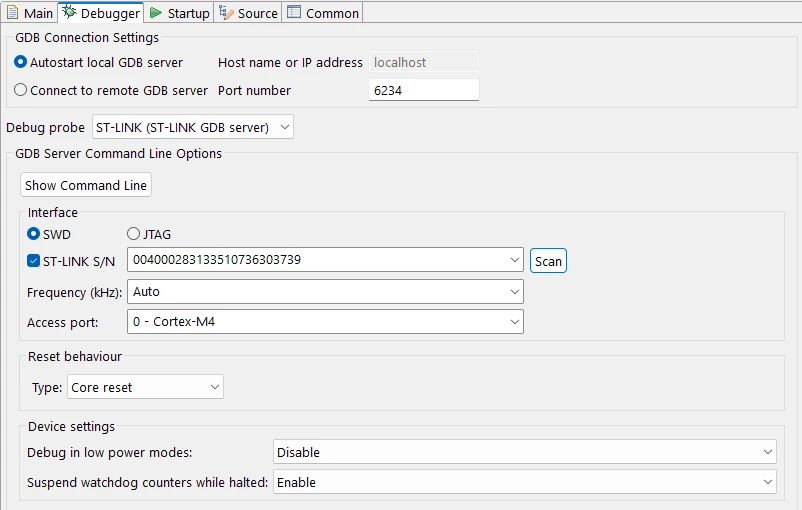Click the GDB Server Command Line Options heading
The height and width of the screenshot is (510, 802).
119,153
